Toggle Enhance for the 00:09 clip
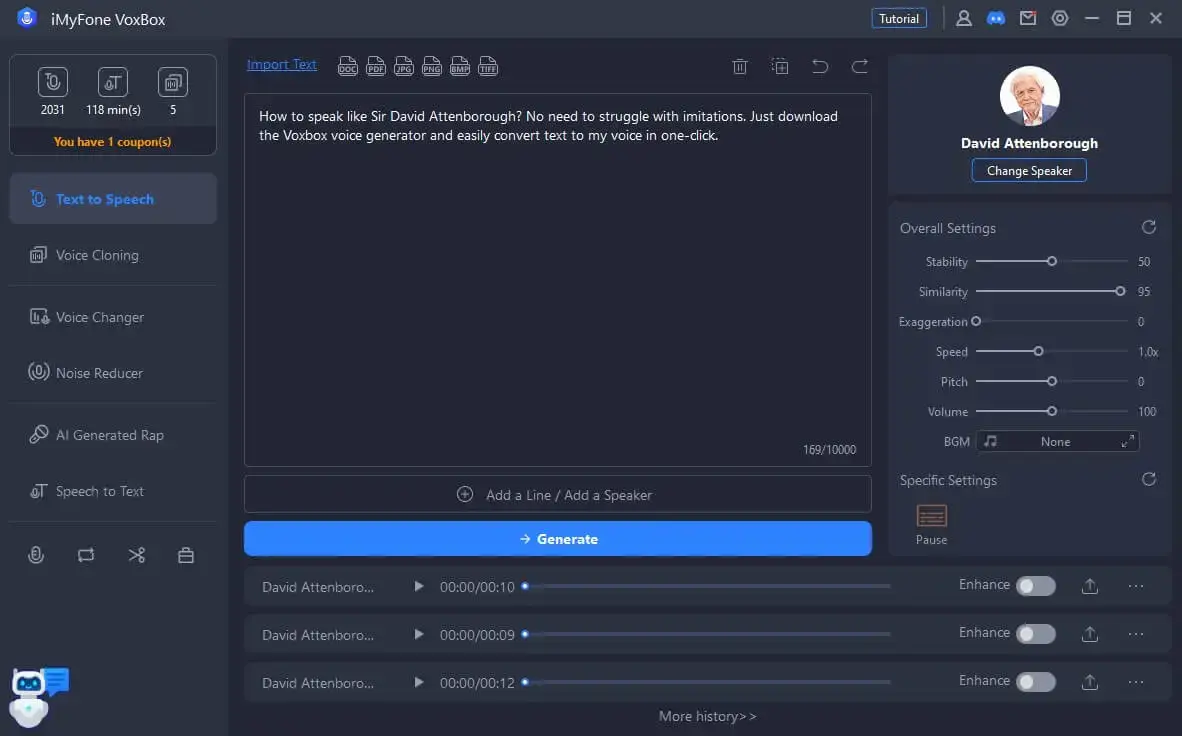Screen dimensions: 1182x736 (1036, 634)
